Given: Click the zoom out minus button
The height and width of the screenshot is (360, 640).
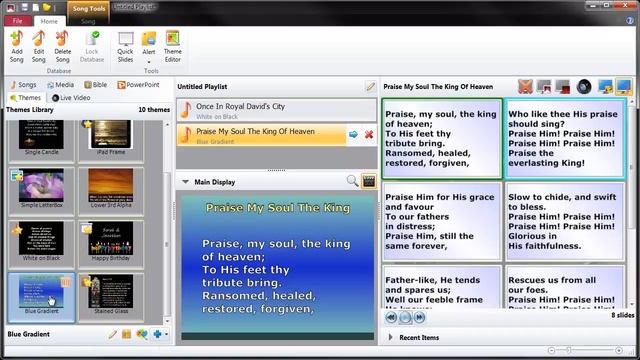Looking at the screenshot, I should point(551,350).
